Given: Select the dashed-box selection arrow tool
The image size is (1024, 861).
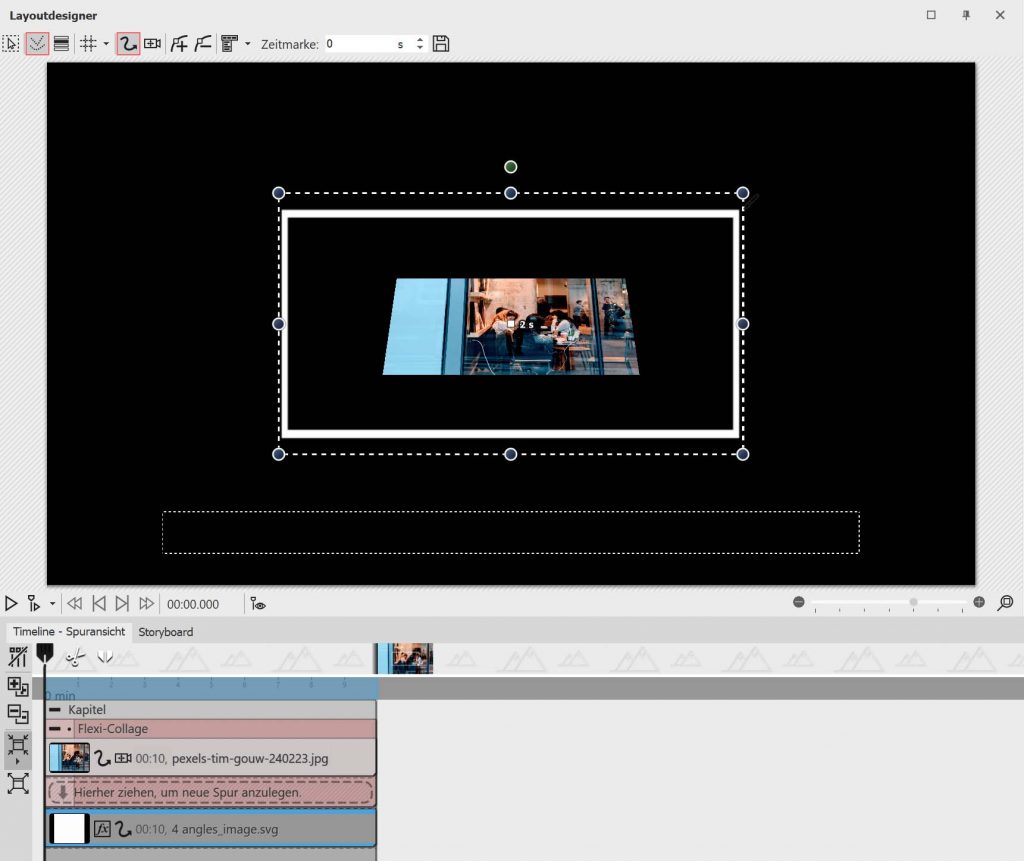Looking at the screenshot, I should [x=11, y=44].
